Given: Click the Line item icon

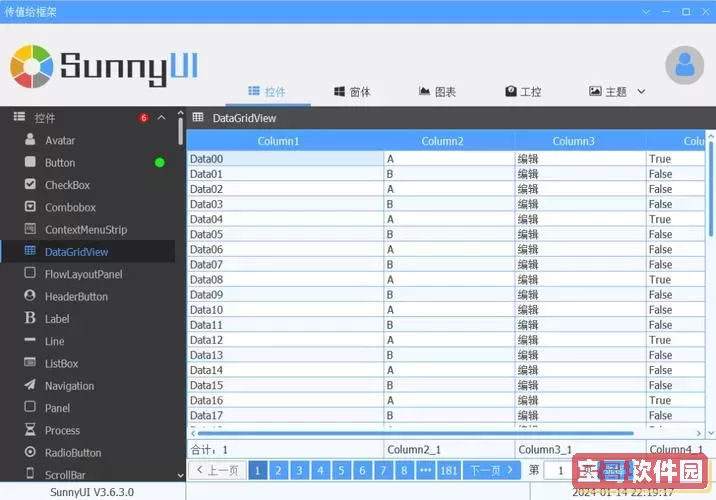Looking at the screenshot, I should click(30, 340).
